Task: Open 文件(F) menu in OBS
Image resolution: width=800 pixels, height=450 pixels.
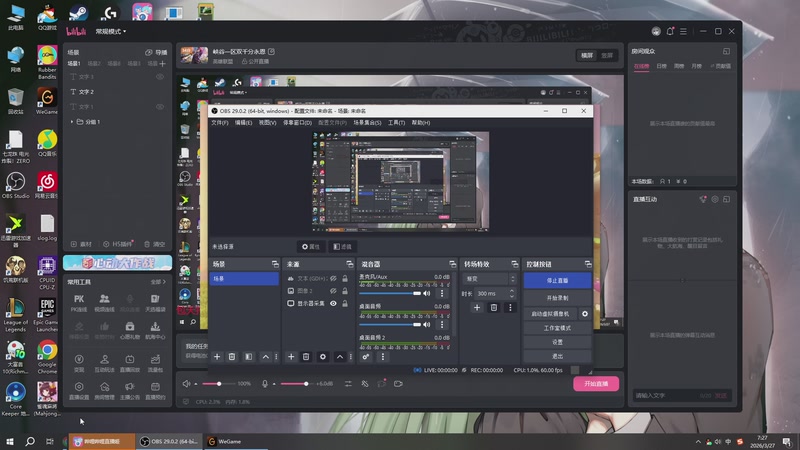Action: [220, 123]
